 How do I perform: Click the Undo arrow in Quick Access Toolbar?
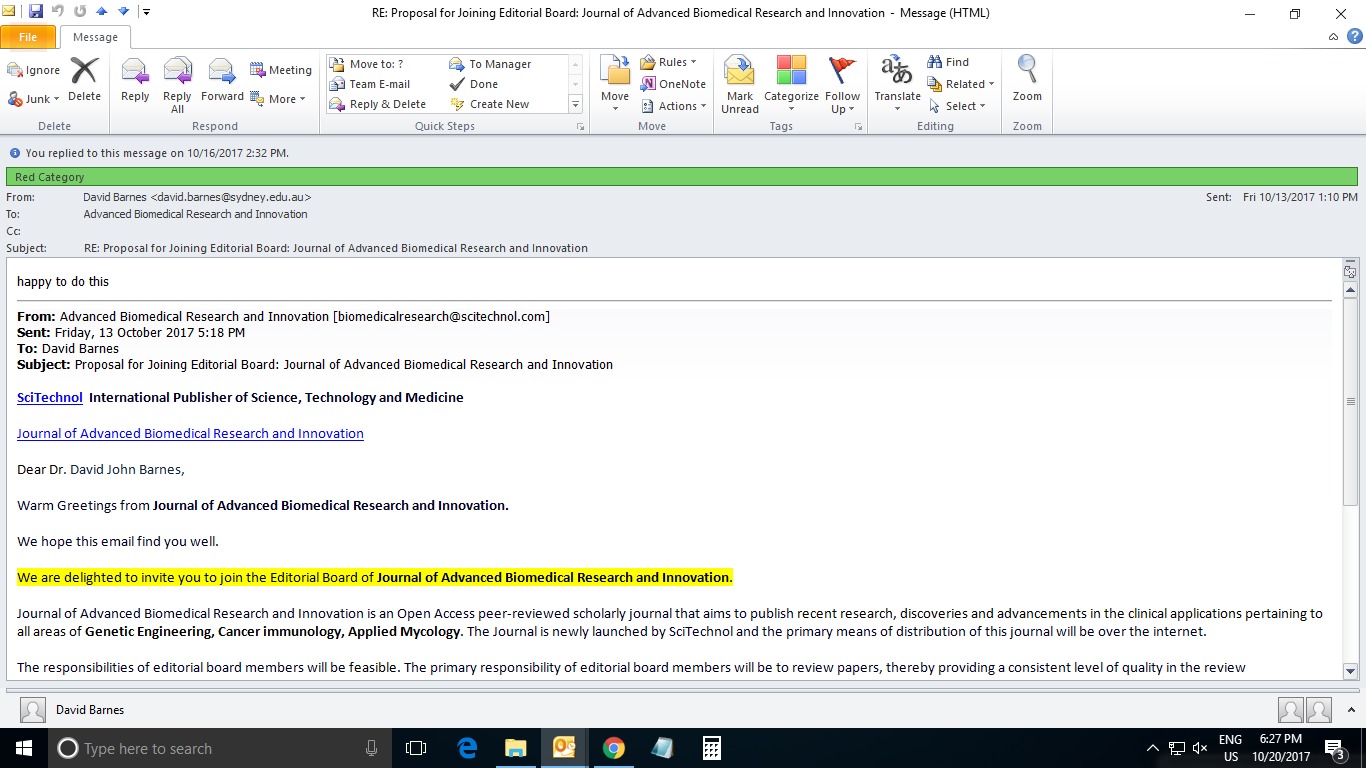click(x=58, y=12)
